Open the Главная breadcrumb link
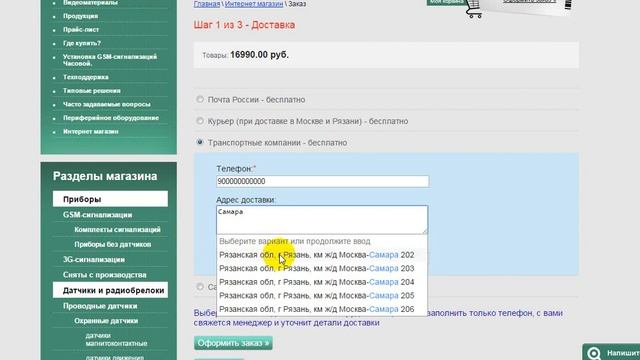Screen dimensions: 640x360 [207, 4]
